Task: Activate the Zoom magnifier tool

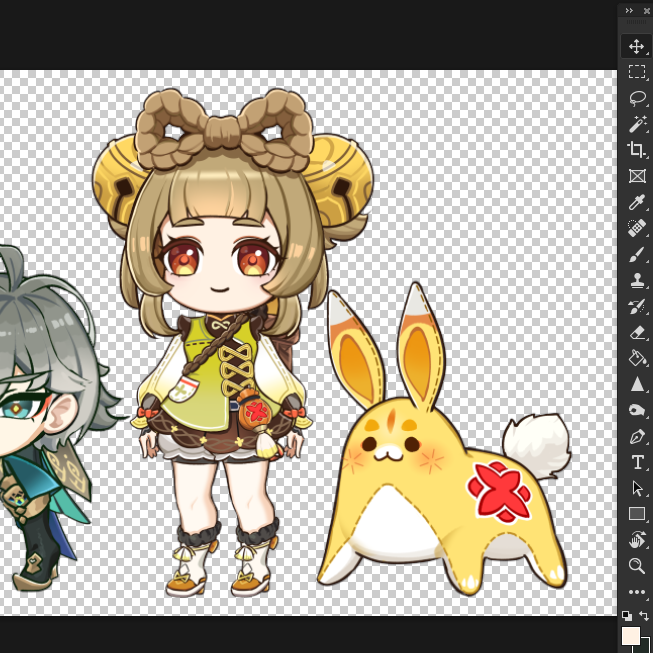Action: pyautogui.click(x=636, y=566)
